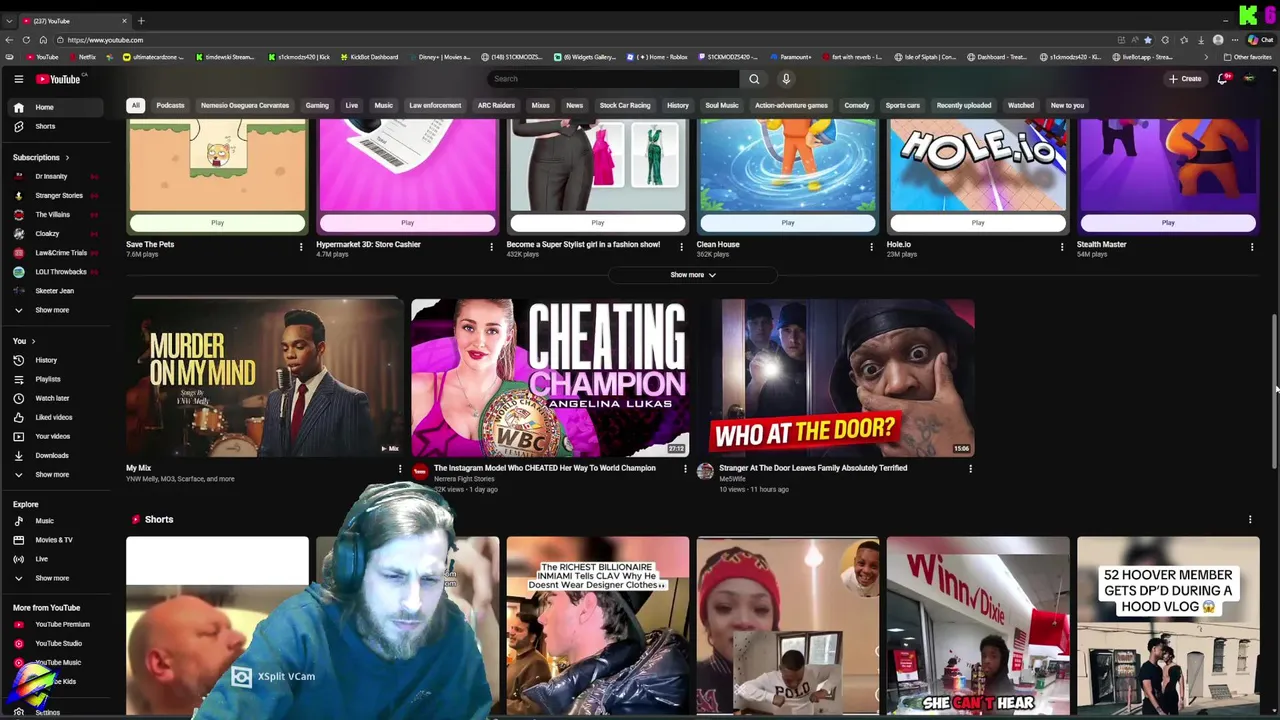The image size is (1280, 720).
Task: Click the Hole.io game title
Action: (898, 244)
